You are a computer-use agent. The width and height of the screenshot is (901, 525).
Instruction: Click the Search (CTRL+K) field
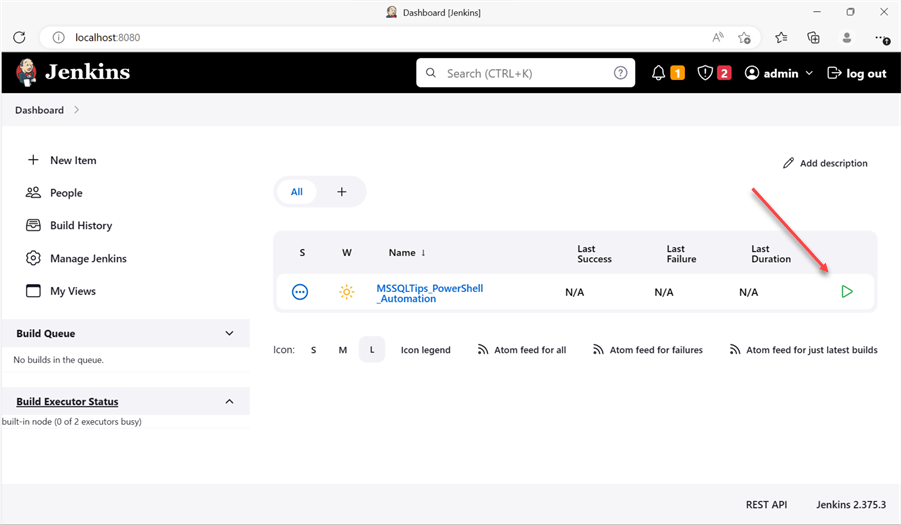click(x=525, y=73)
